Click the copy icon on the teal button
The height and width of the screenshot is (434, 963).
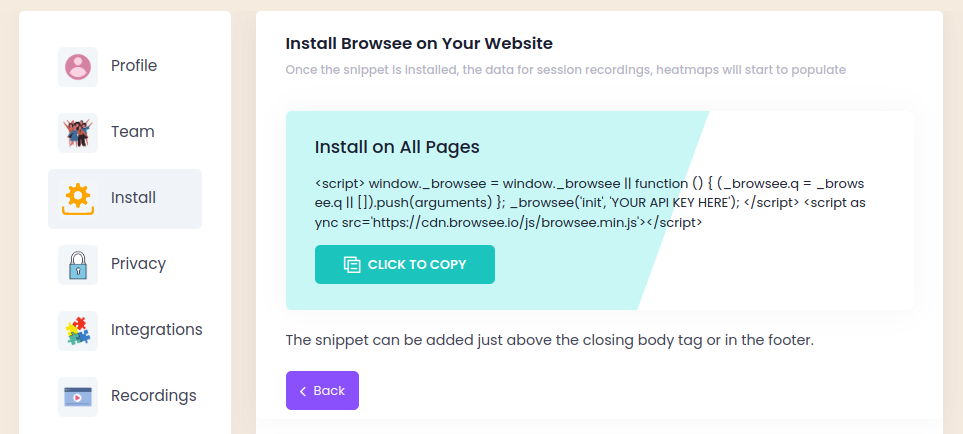click(352, 265)
